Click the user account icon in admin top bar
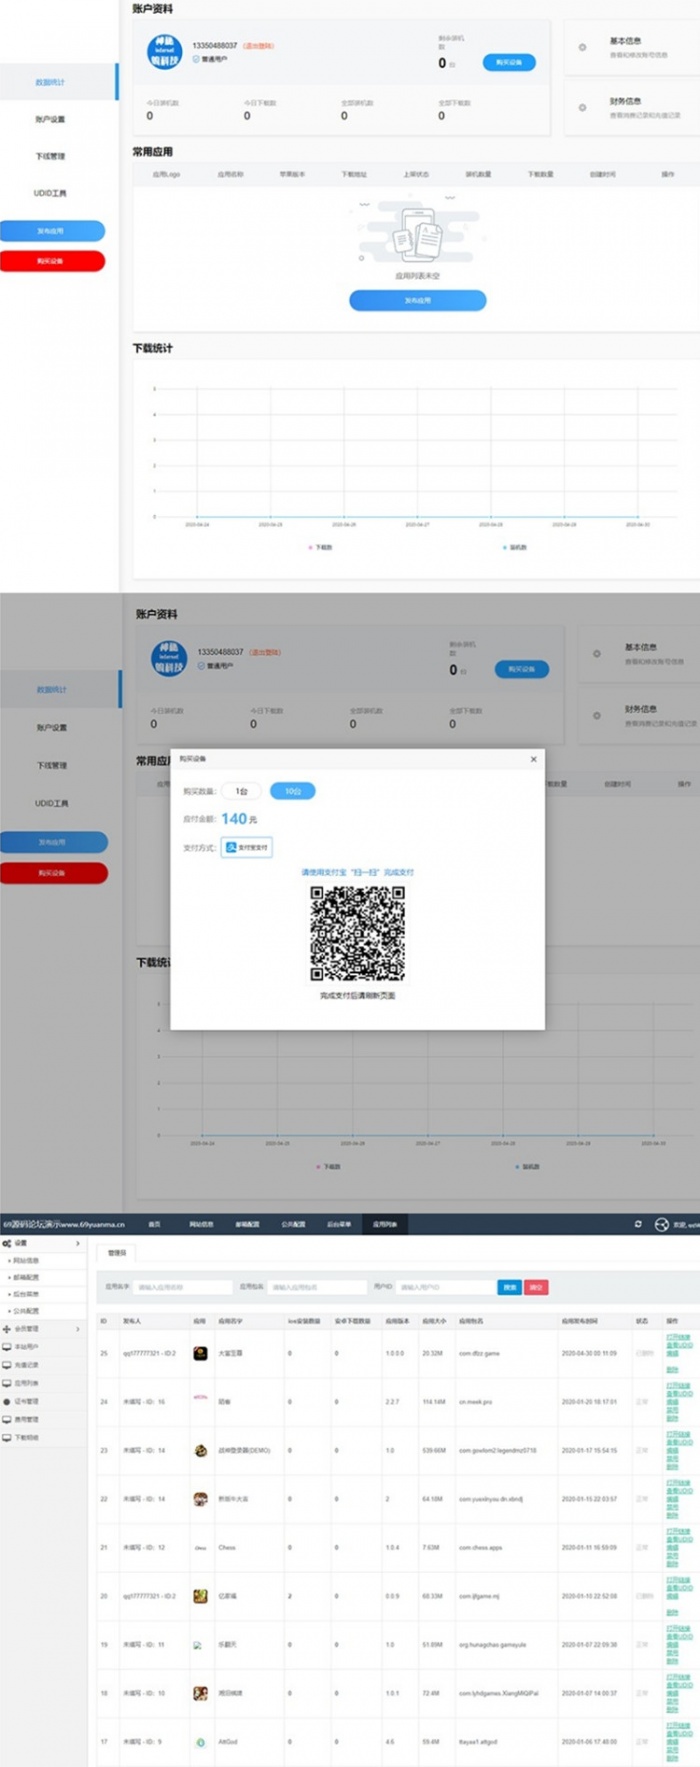Screen dimensions: 700x1767 tap(661, 1224)
